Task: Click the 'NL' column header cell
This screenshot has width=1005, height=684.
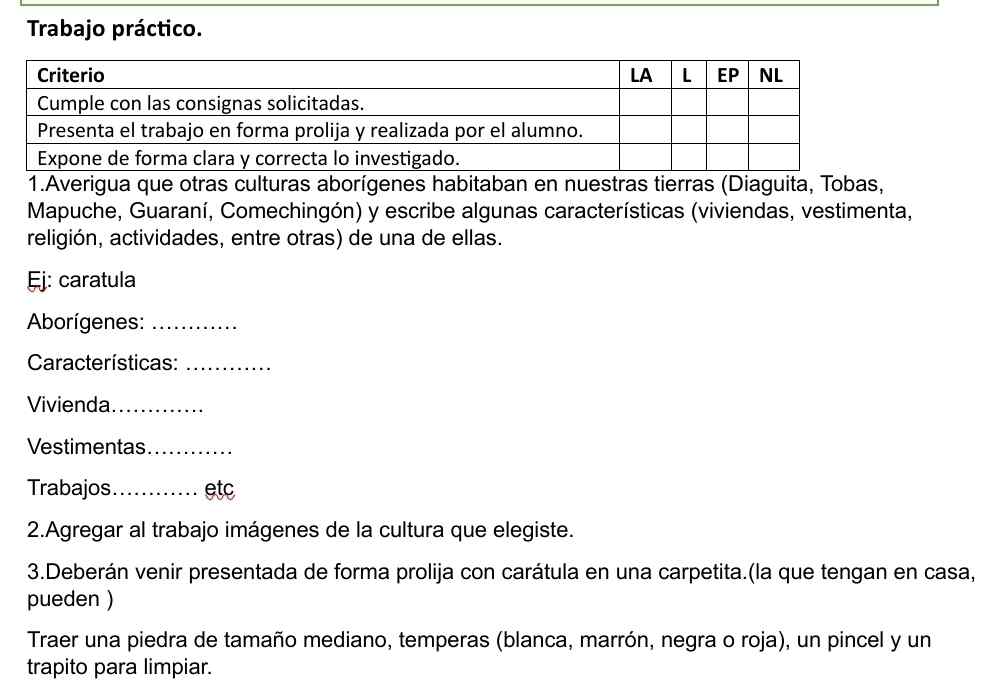Action: coord(772,75)
